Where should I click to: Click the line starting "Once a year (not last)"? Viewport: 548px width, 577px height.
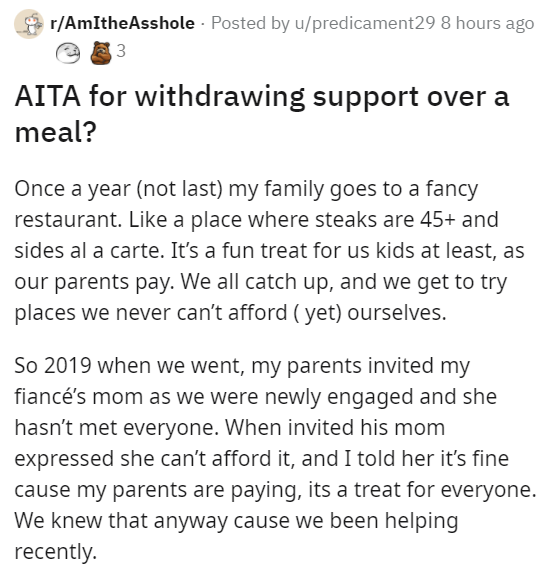246,190
